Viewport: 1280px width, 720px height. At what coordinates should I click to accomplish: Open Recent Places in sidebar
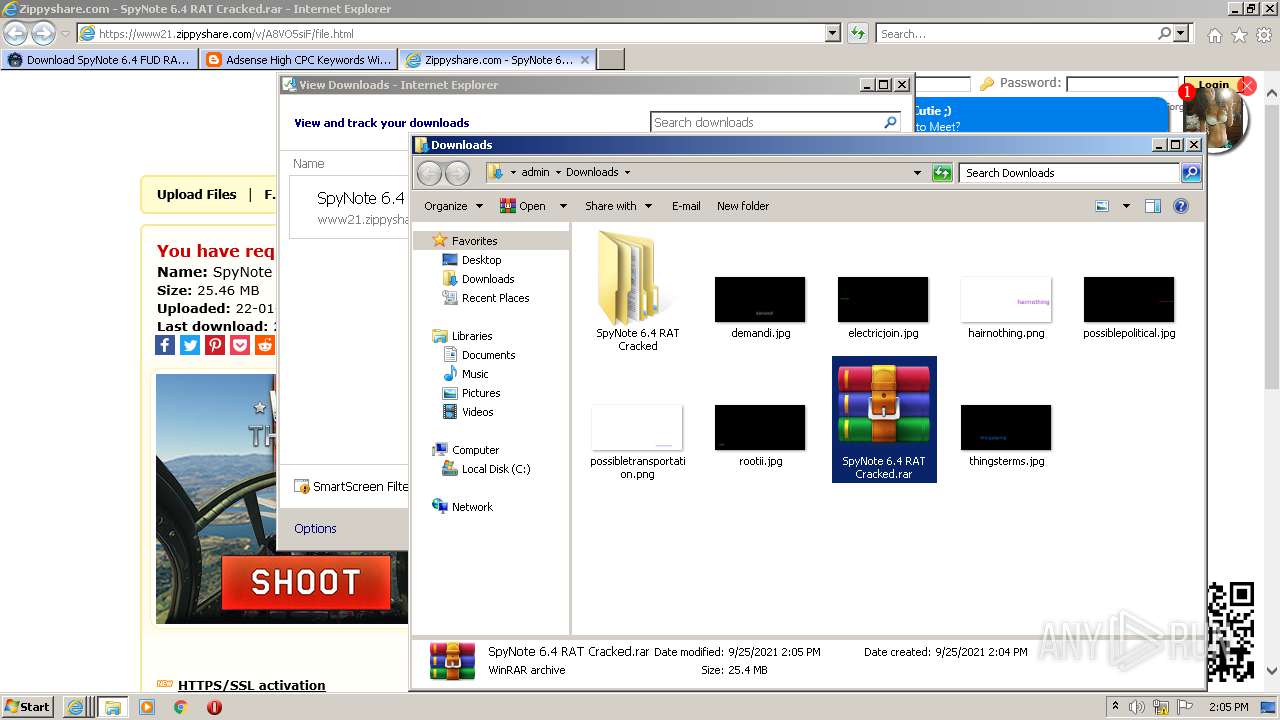[495, 298]
